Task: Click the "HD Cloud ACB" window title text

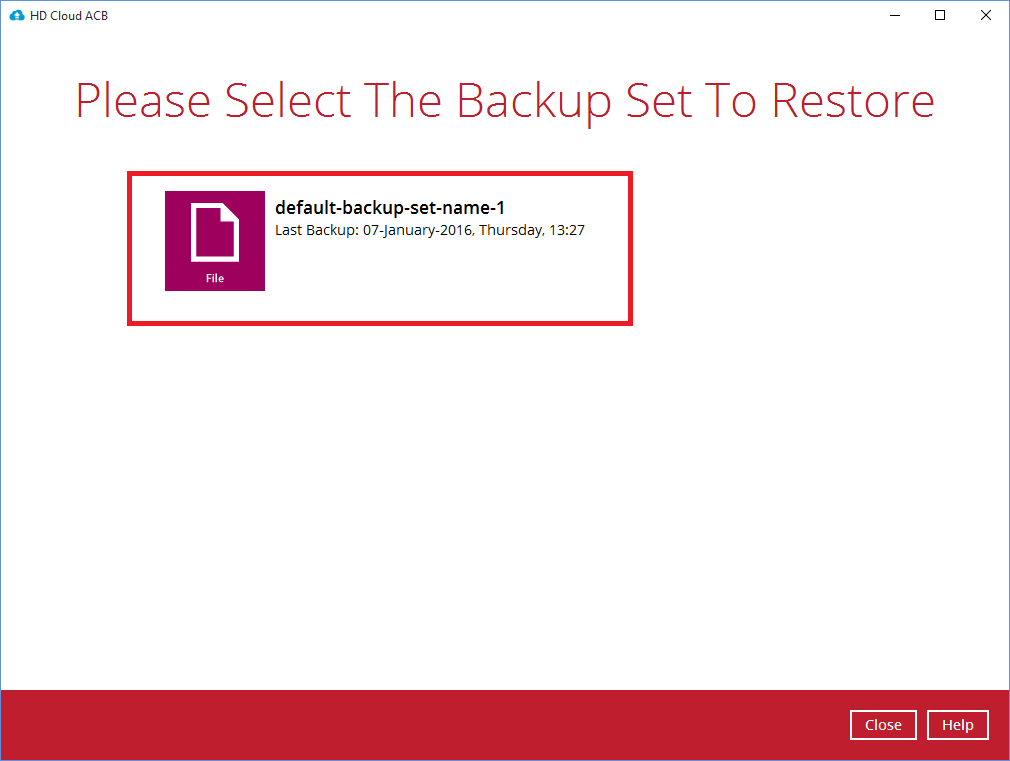Action: point(69,15)
